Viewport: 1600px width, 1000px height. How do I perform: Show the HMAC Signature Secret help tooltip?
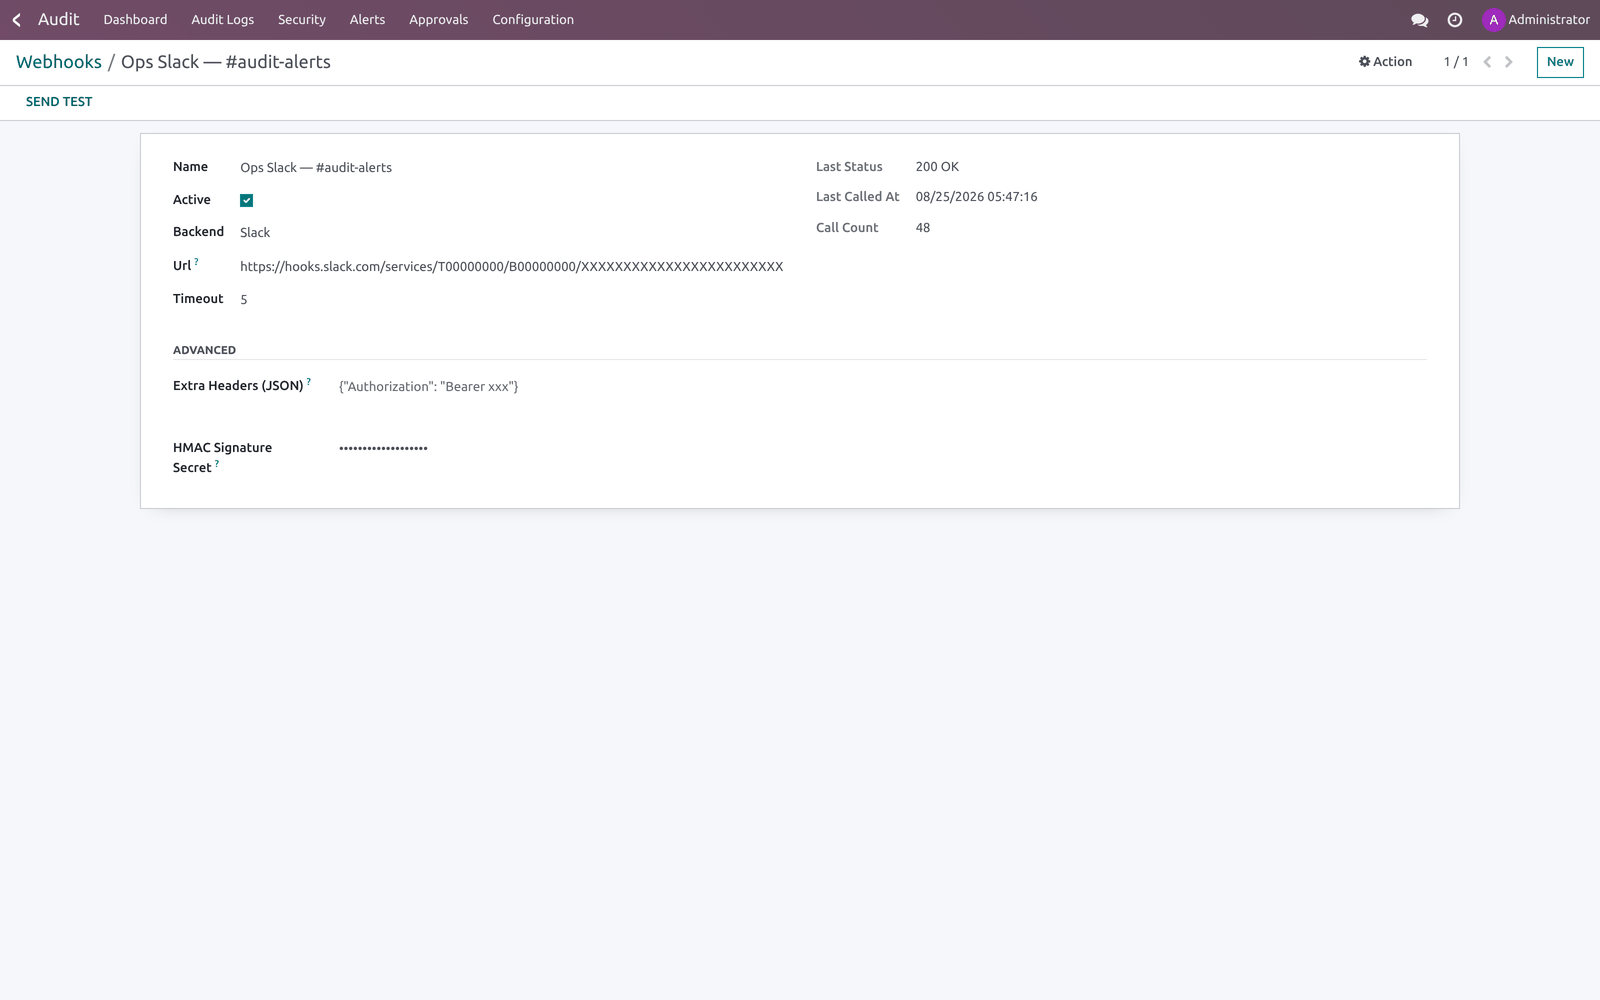click(217, 463)
